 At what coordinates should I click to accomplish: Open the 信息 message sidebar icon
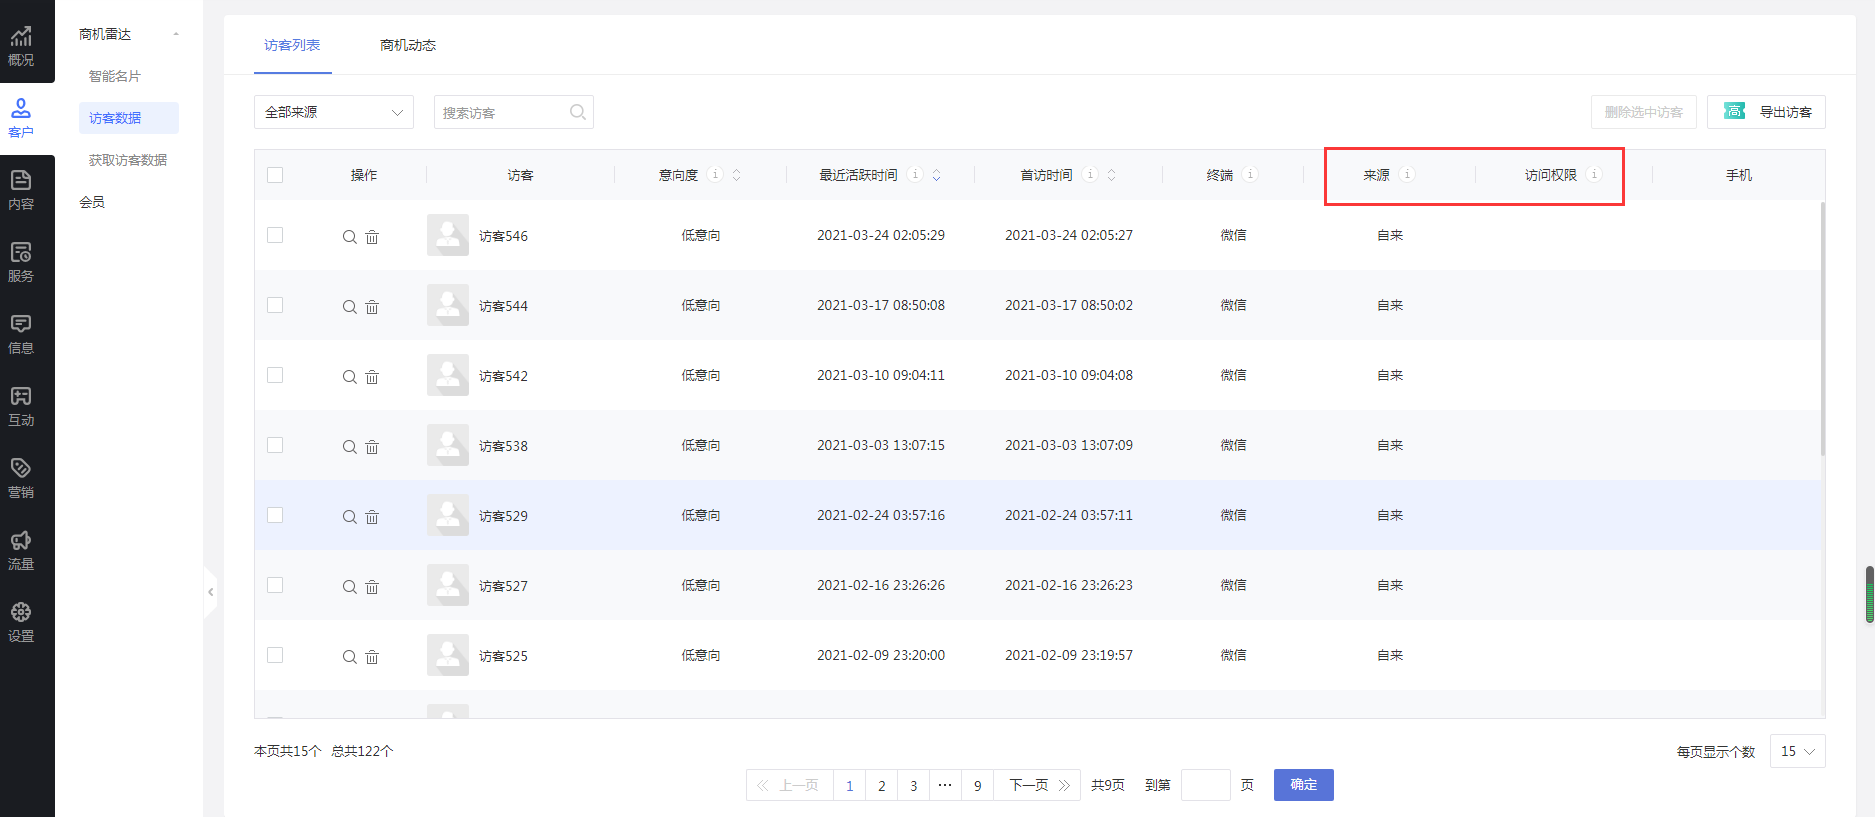21,334
